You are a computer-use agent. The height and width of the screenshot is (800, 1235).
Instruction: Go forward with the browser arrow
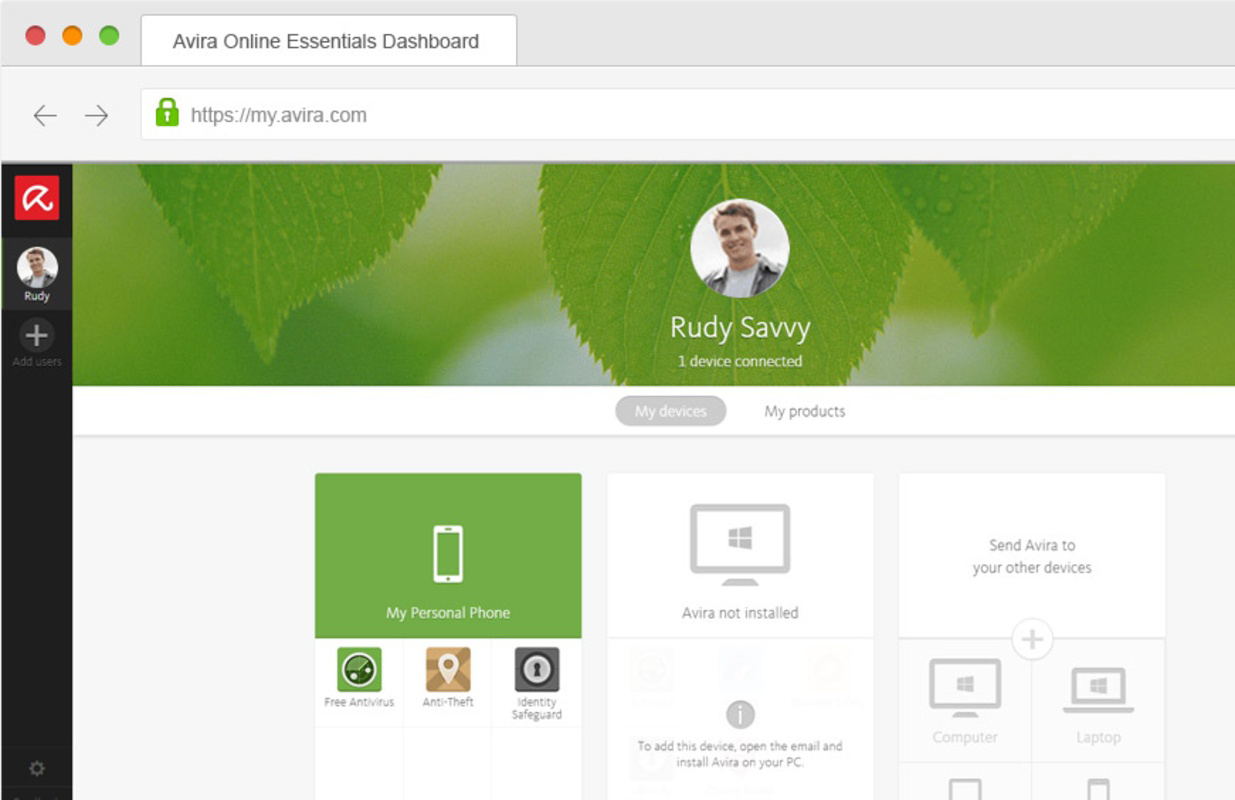click(x=96, y=116)
